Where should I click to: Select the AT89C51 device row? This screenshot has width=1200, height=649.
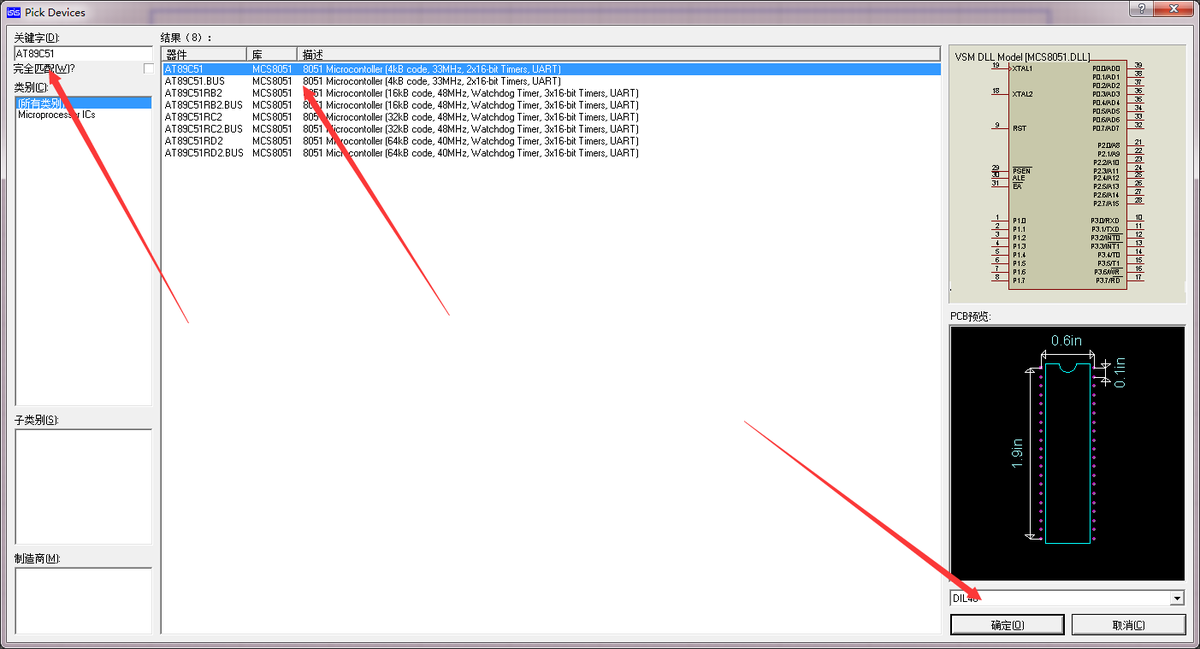(551, 69)
